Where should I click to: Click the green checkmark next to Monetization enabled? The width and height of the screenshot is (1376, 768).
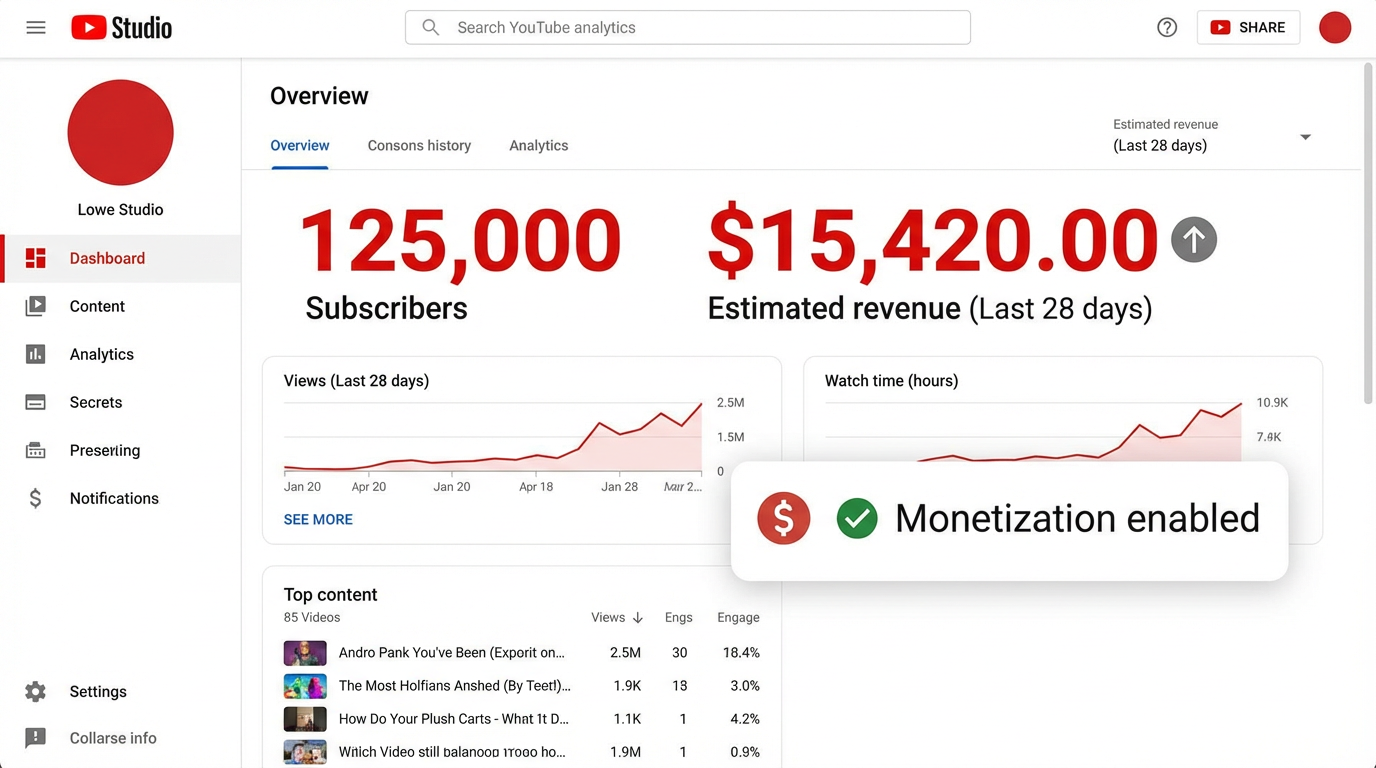coord(857,518)
